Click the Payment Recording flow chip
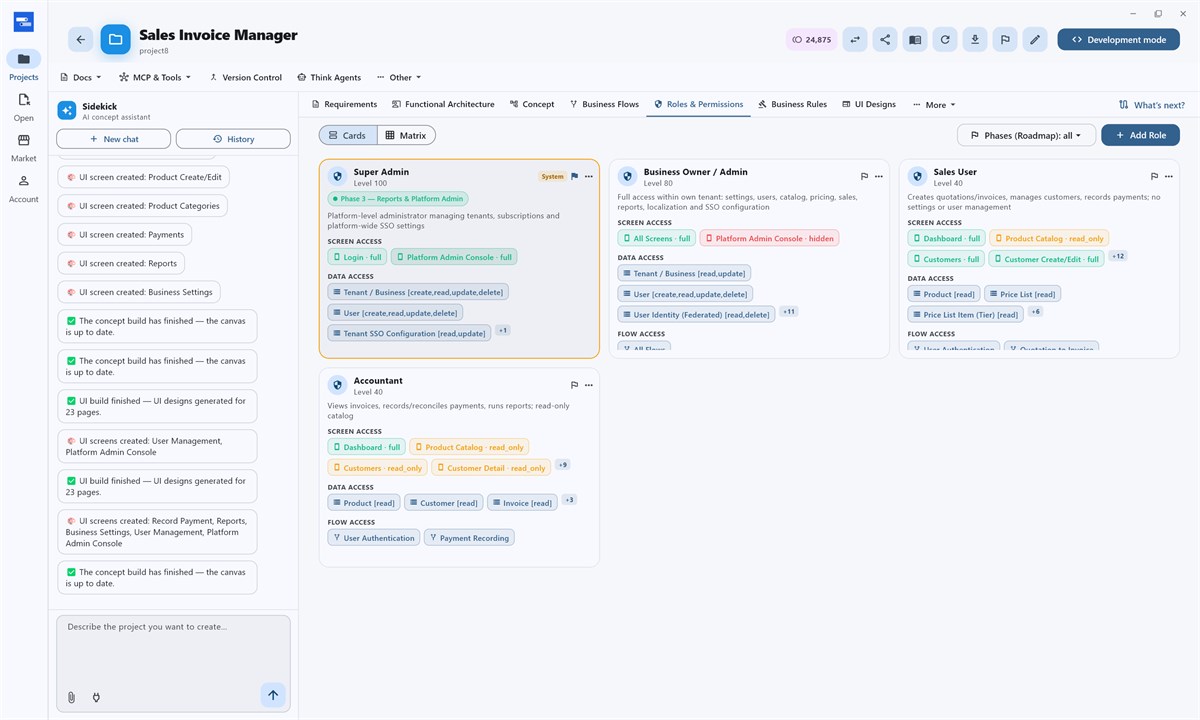The height and width of the screenshot is (720, 1200). tap(469, 537)
